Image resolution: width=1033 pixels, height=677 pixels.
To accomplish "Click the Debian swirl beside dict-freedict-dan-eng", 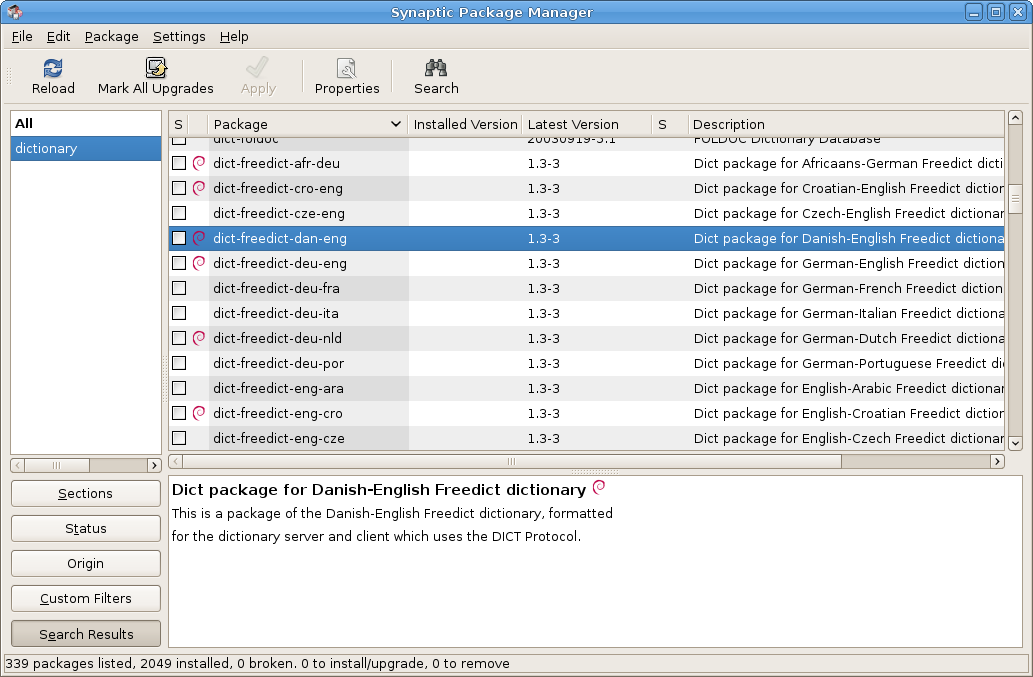I will click(198, 238).
